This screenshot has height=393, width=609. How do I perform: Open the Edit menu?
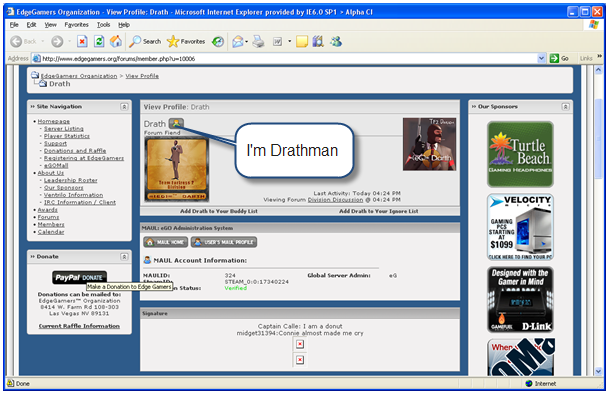point(31,25)
